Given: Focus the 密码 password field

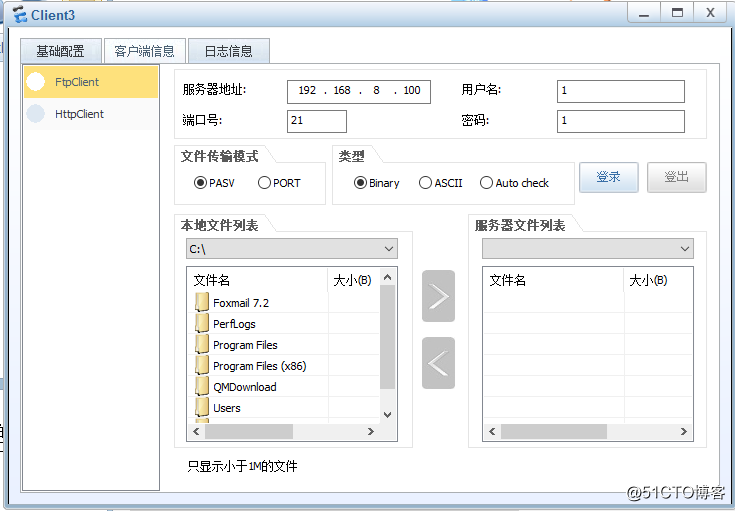Looking at the screenshot, I should (621, 121).
